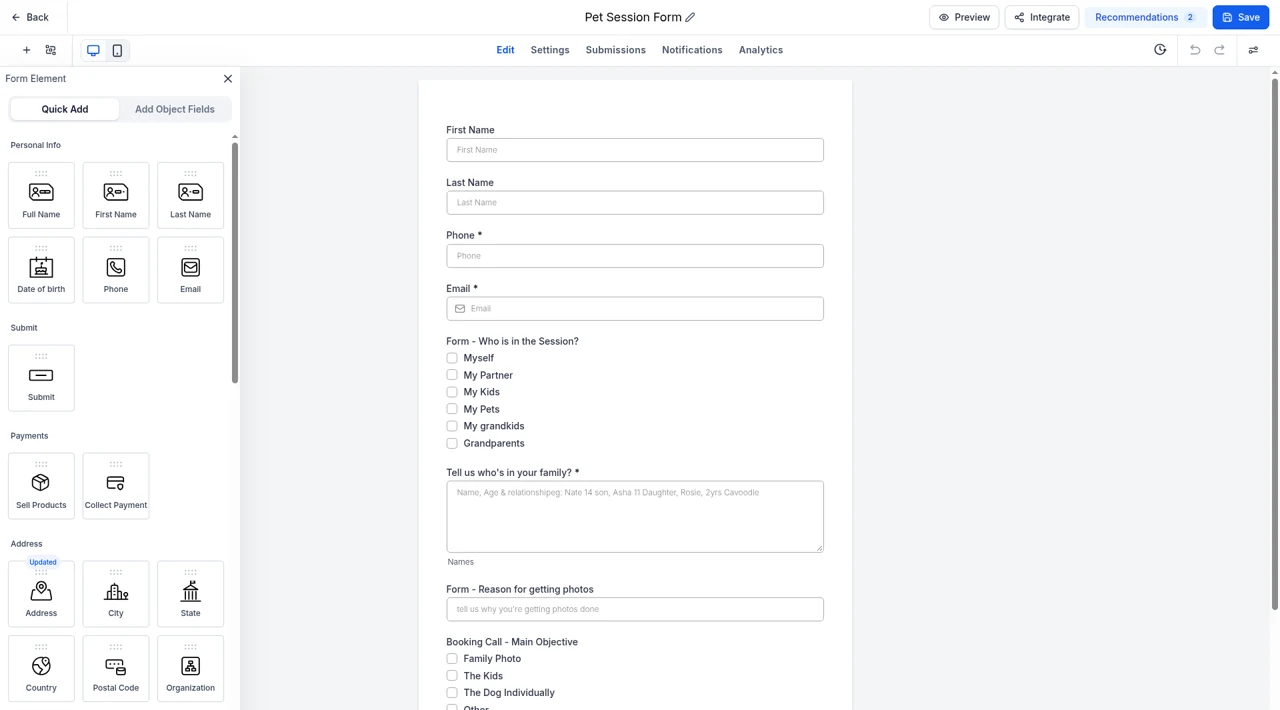Click the Form - Who is in the Session? label
Viewport: 1280px width, 710px height.
(512, 341)
